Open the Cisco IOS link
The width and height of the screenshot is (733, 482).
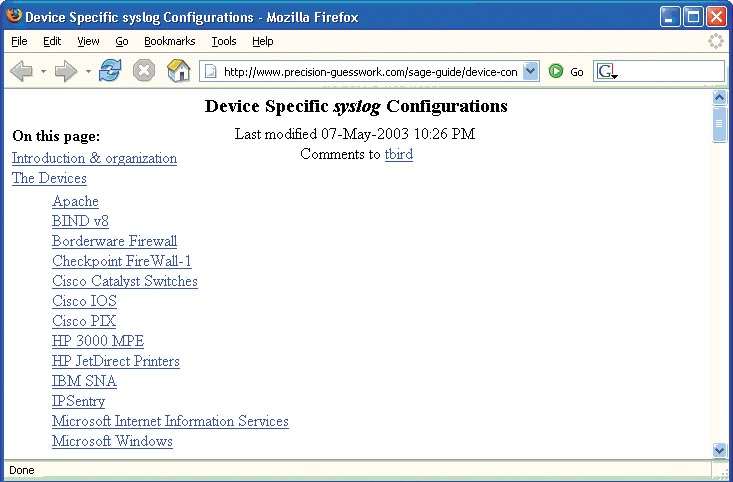click(84, 302)
